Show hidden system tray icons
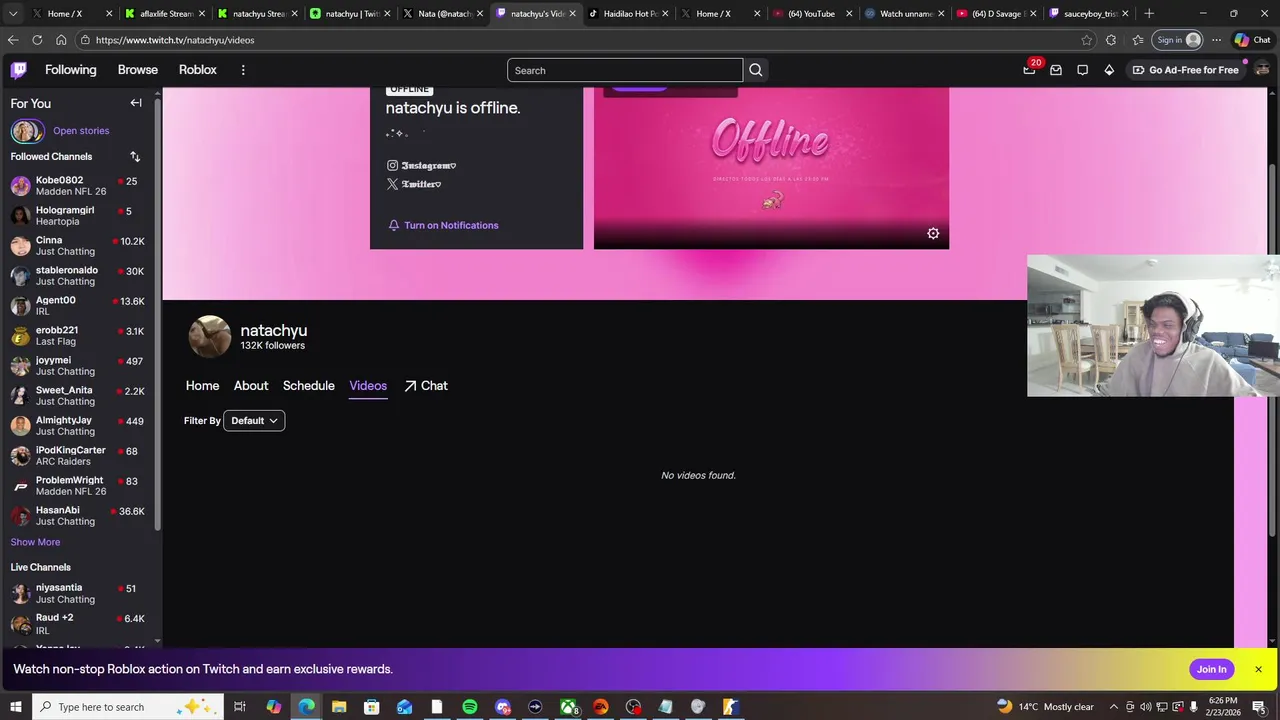 1113,707
